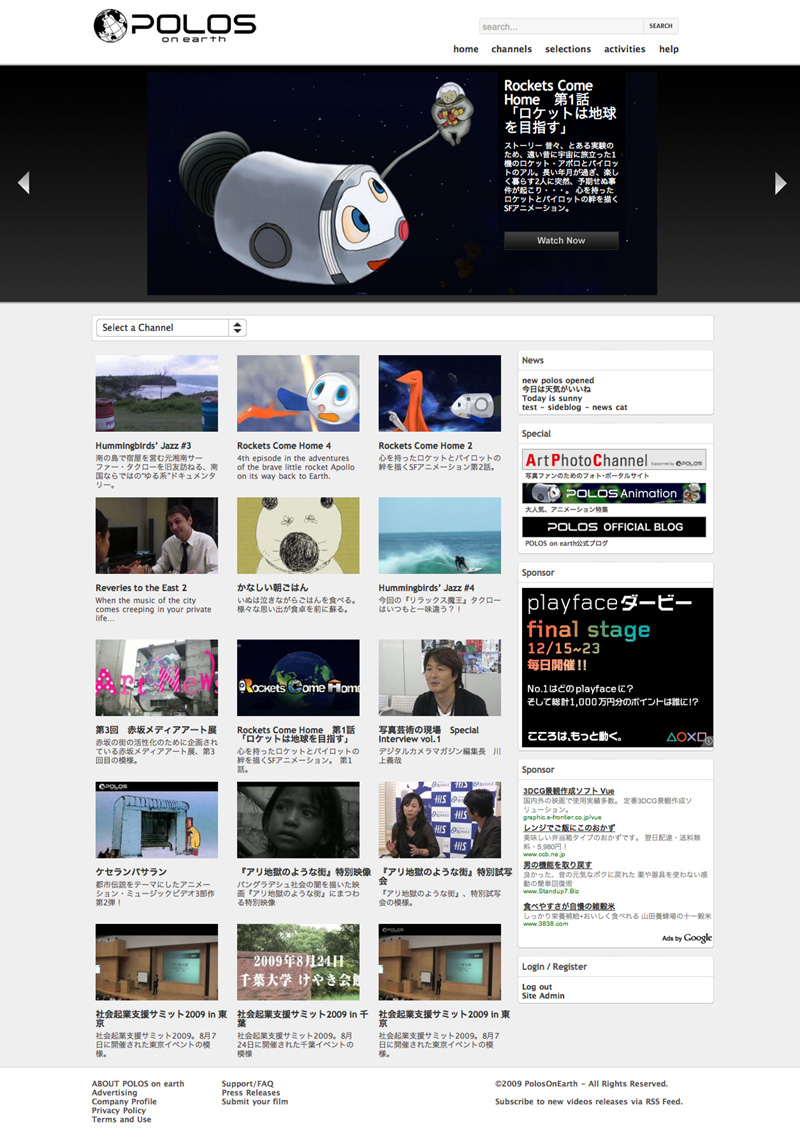Click the Hummingbirds' Jazz #3 title link
The height and width of the screenshot is (1142, 800).
point(143,446)
